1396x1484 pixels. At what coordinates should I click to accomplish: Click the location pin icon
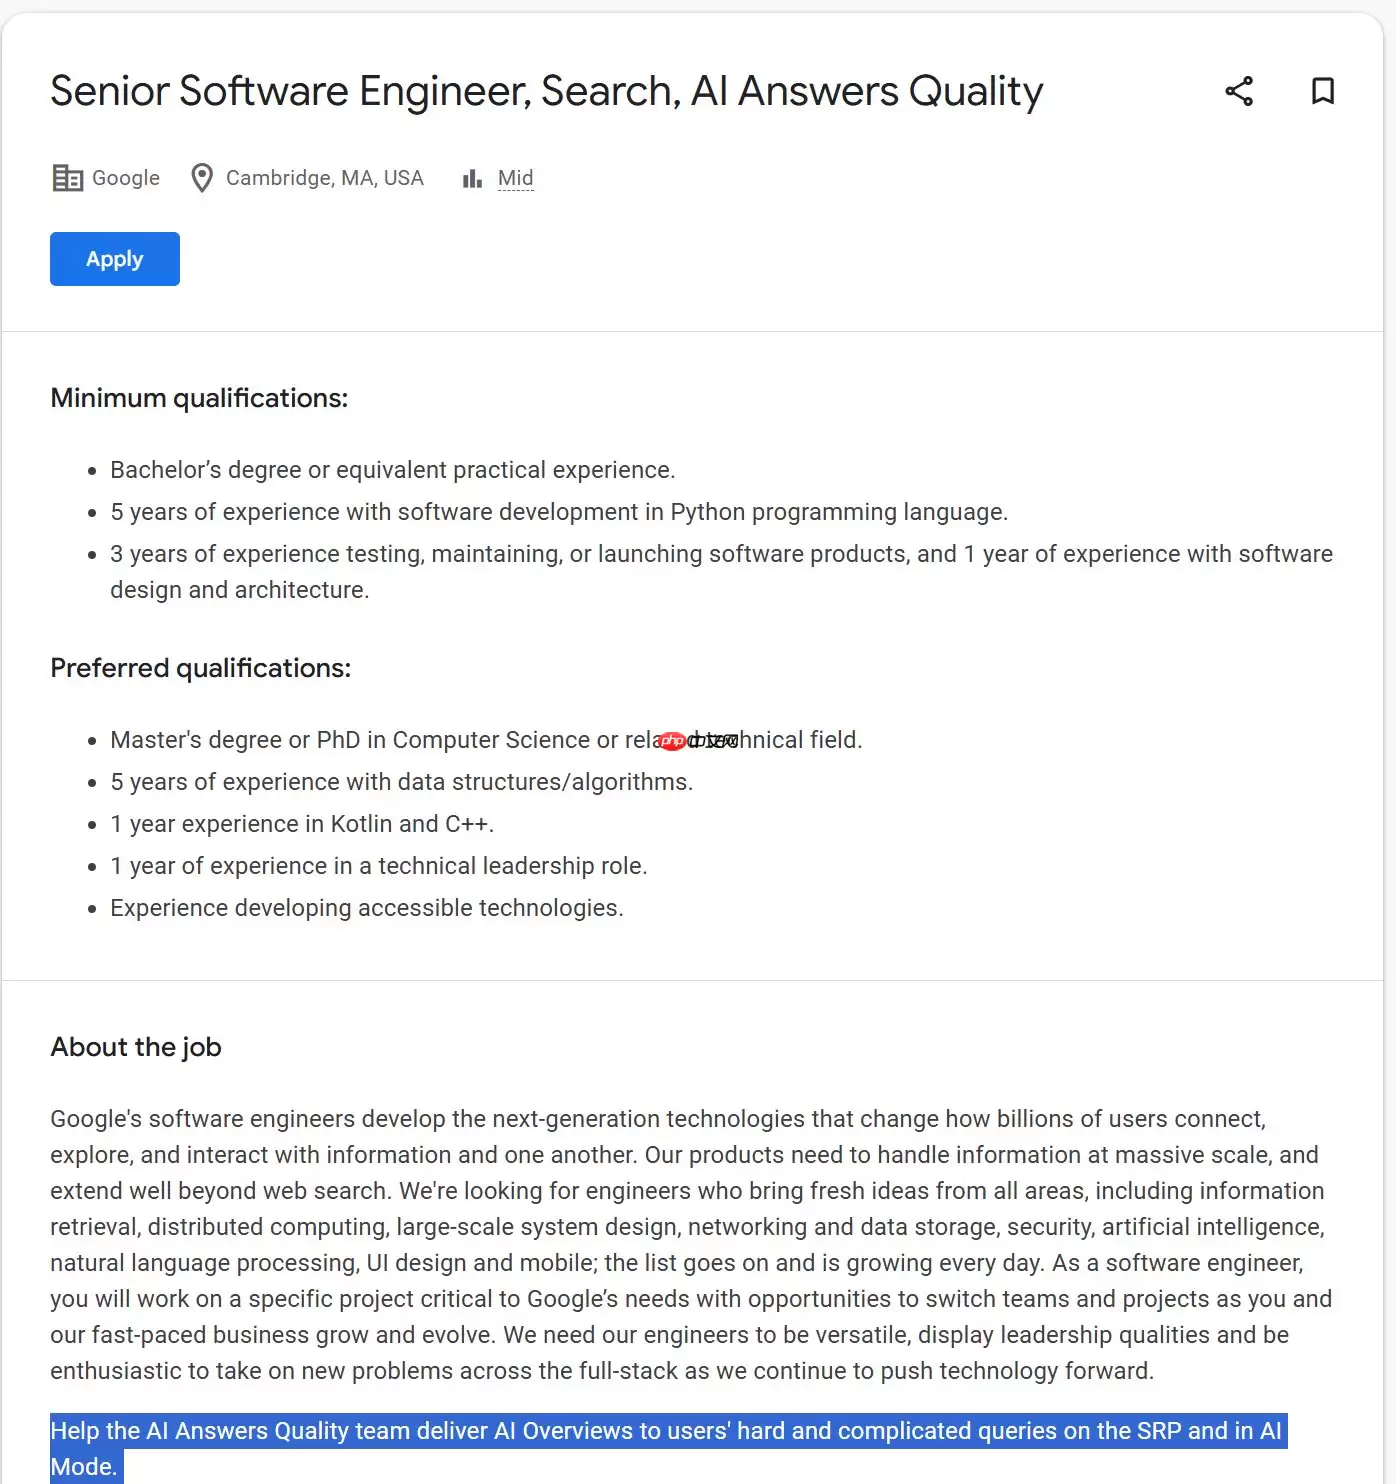pyautogui.click(x=202, y=178)
